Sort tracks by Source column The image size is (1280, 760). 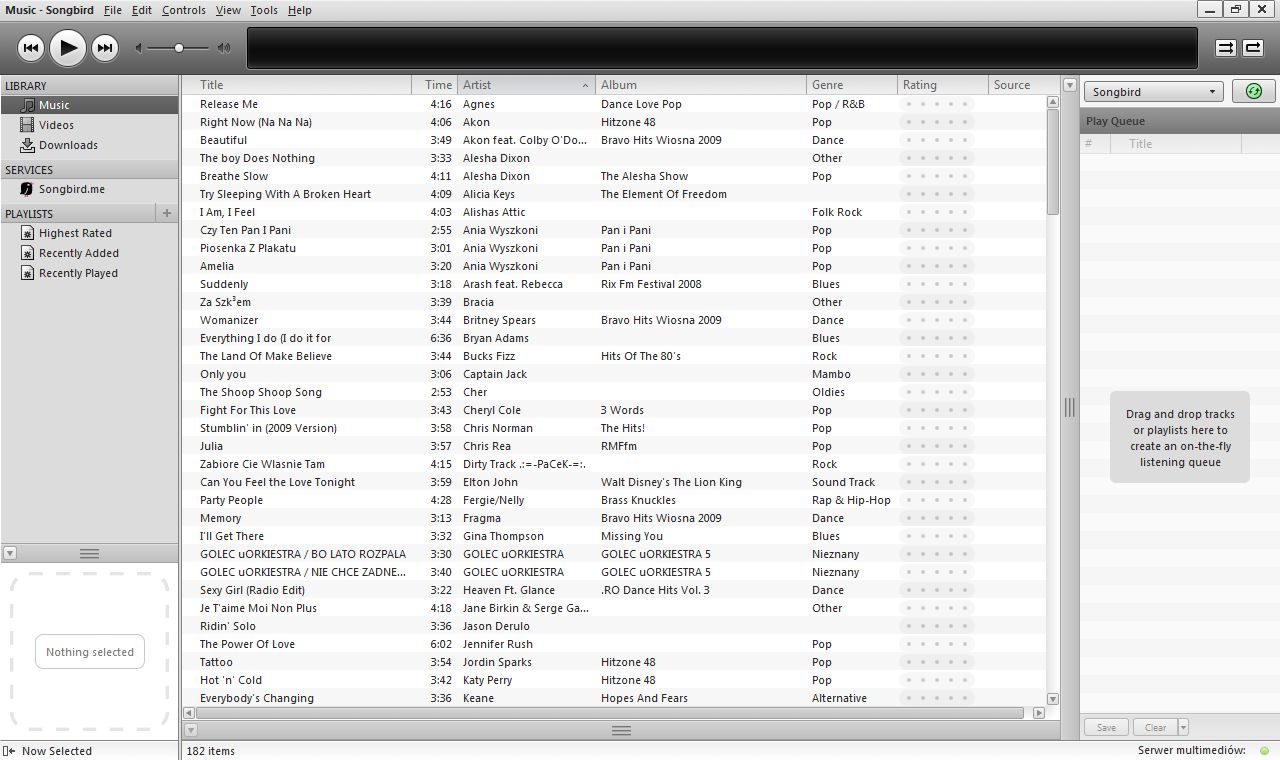pyautogui.click(x=1024, y=85)
